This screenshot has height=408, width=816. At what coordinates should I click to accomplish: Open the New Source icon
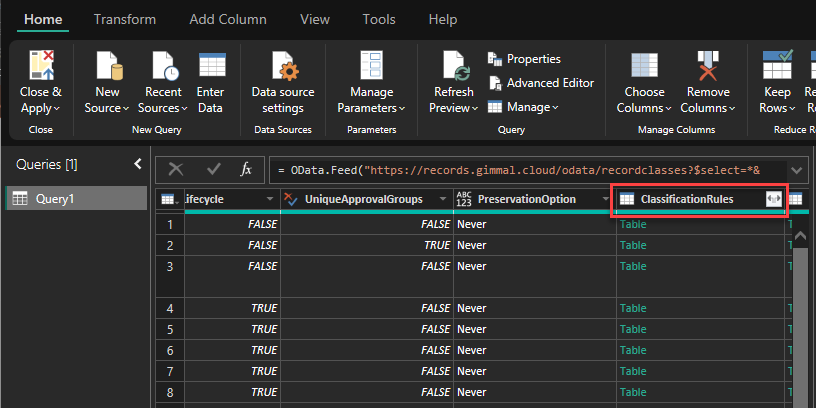coord(107,66)
